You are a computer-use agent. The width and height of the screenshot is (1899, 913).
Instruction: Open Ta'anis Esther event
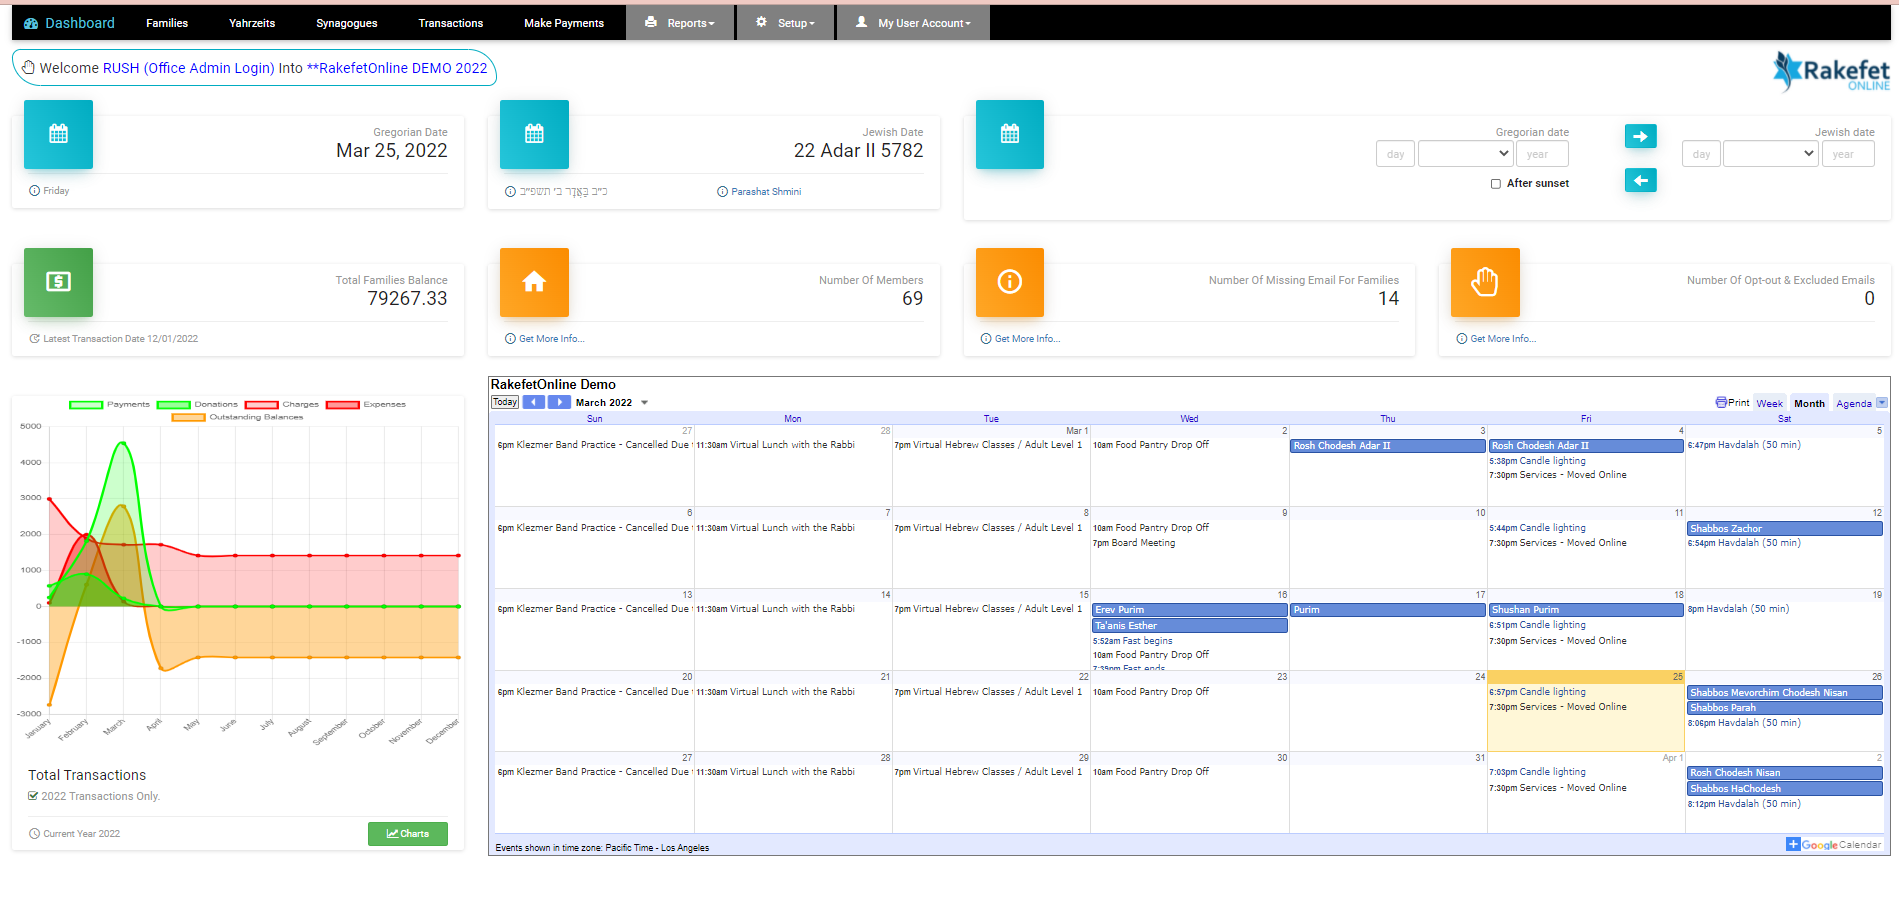tap(1190, 626)
